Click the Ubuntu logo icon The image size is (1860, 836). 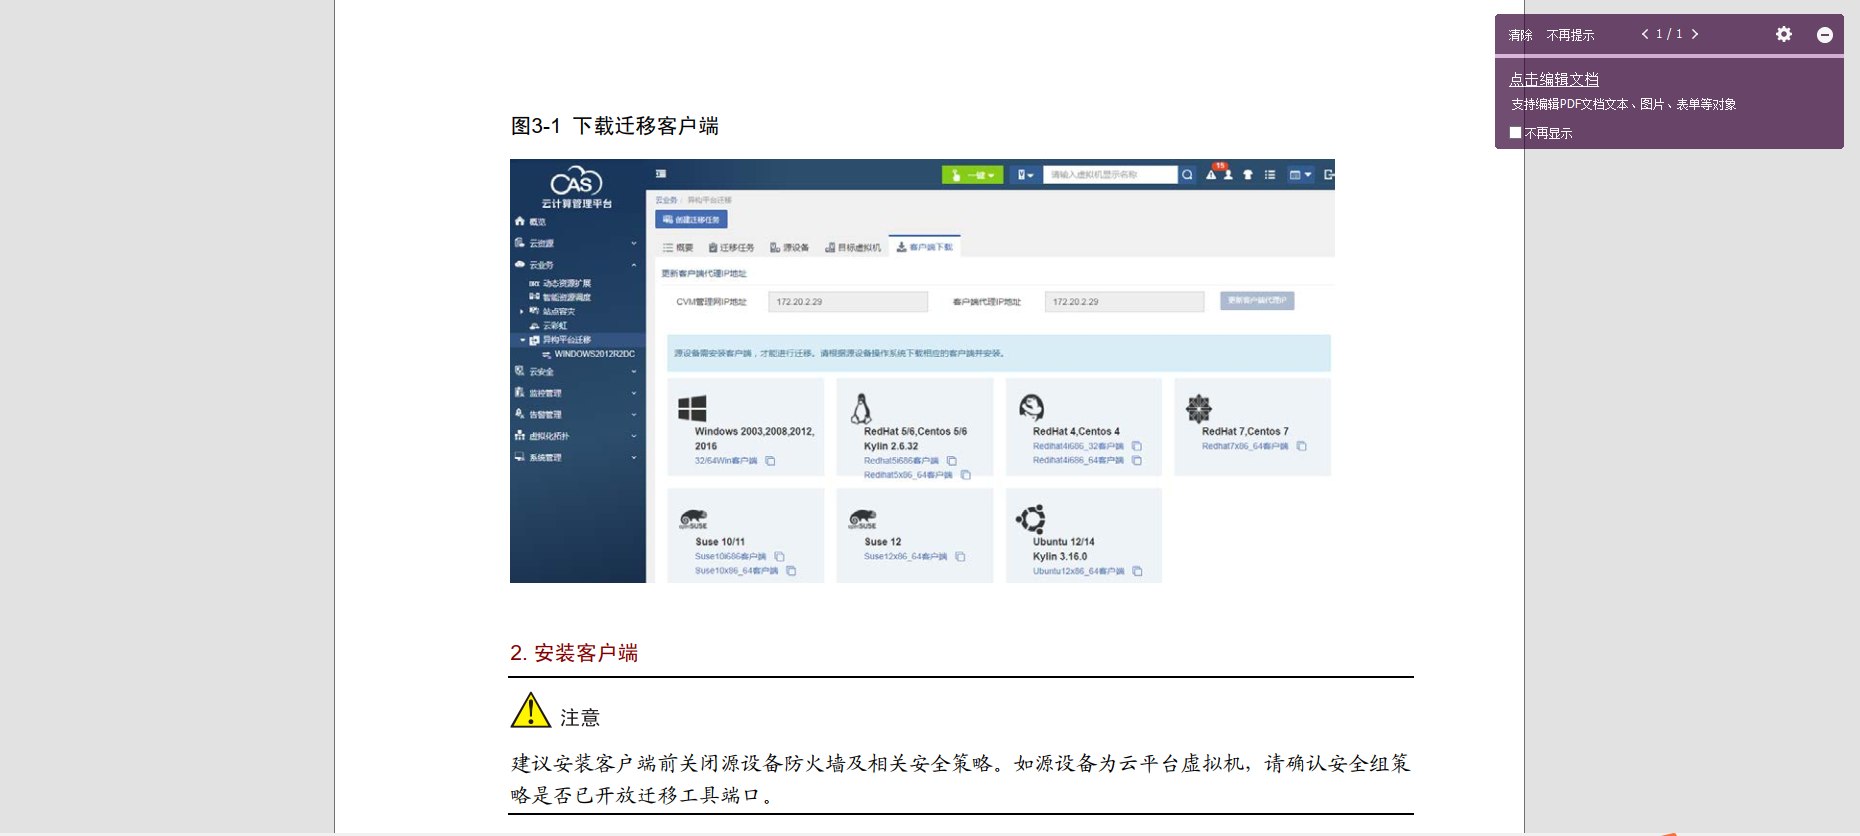[x=1031, y=519]
